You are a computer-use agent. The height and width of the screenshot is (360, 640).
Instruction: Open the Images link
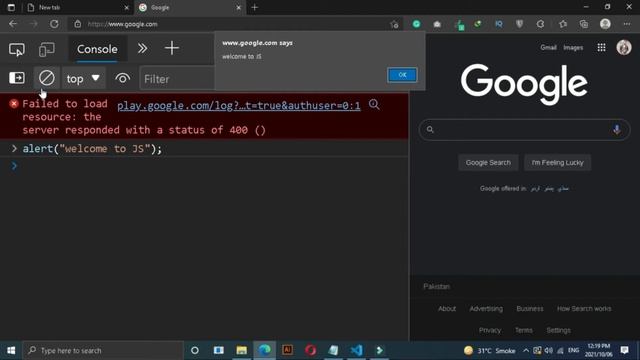(x=573, y=47)
